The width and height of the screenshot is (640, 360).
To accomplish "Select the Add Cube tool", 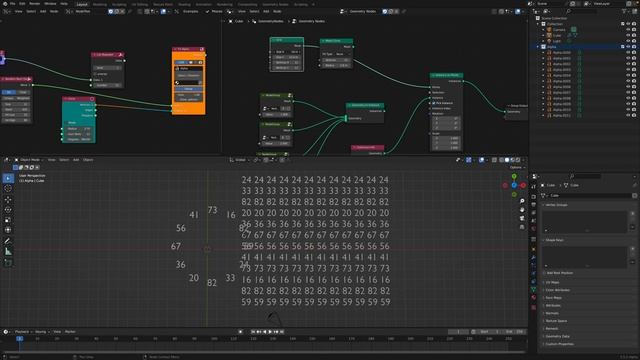I will pos(8,262).
